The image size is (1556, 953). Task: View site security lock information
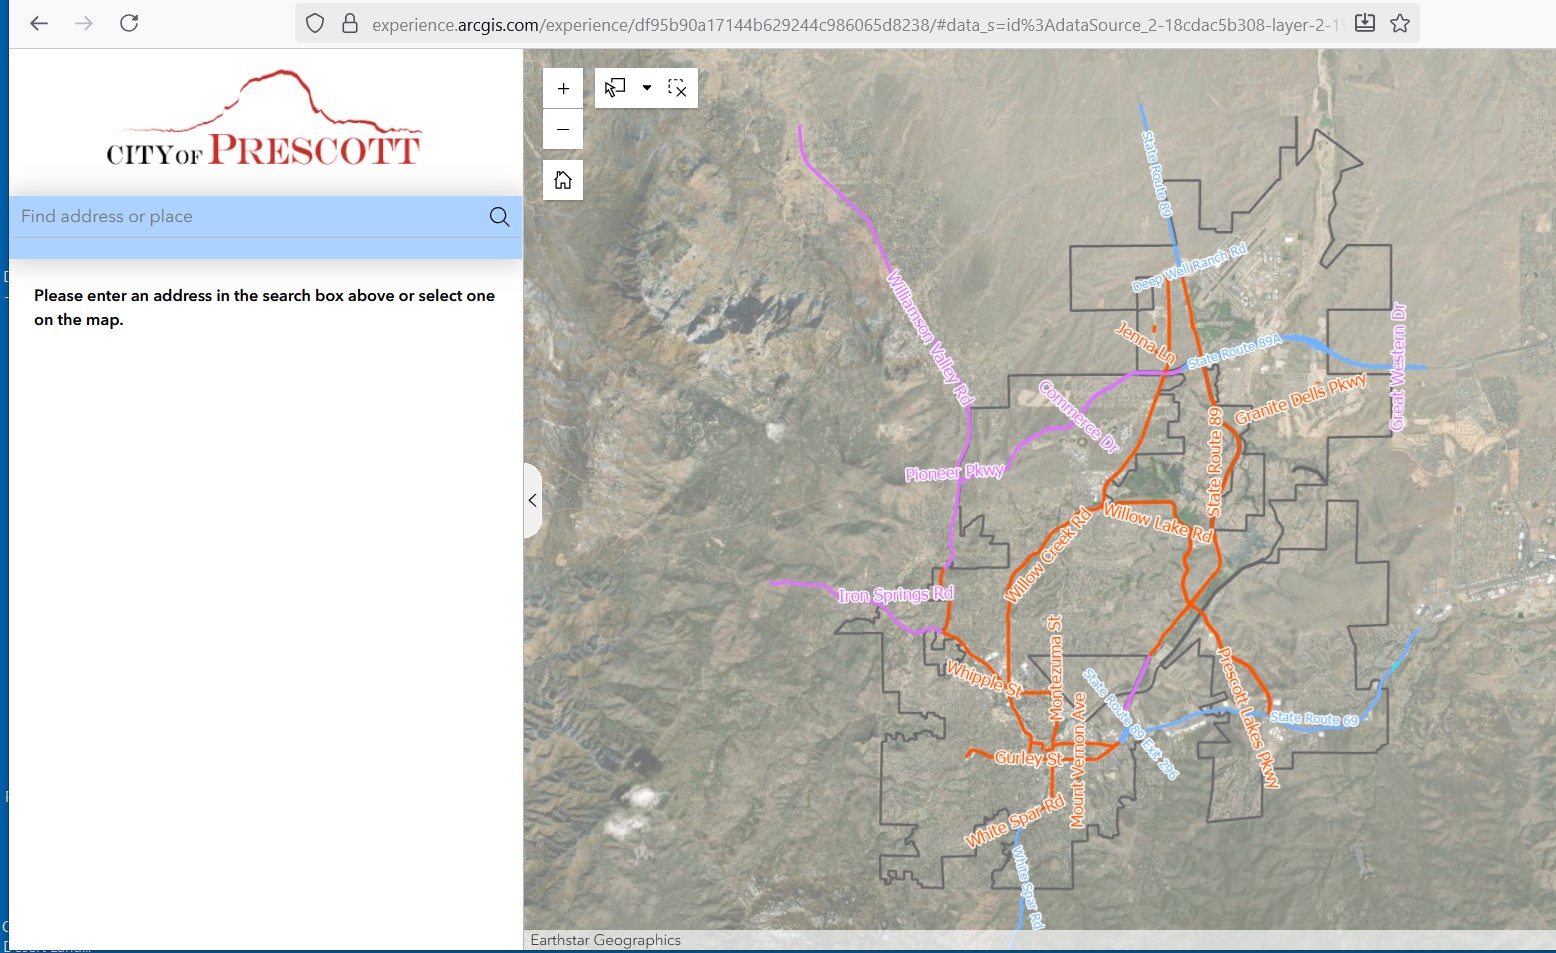(350, 23)
